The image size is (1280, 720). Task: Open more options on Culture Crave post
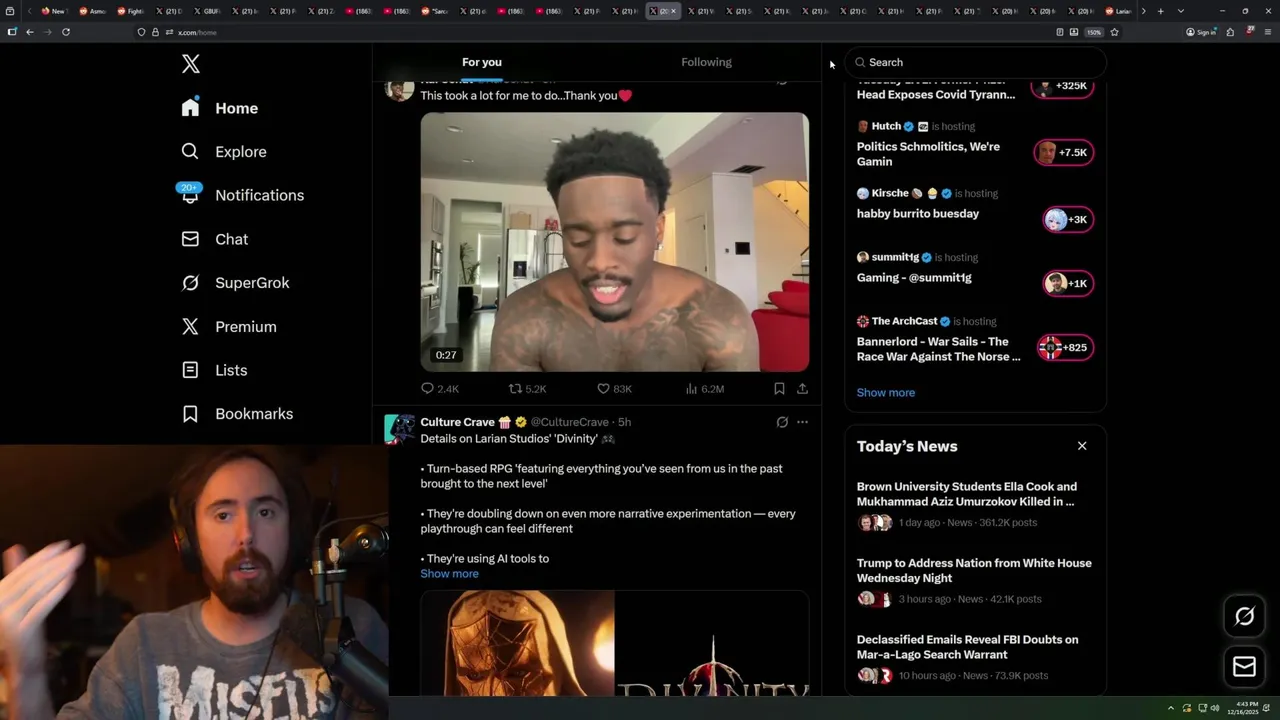pos(802,422)
